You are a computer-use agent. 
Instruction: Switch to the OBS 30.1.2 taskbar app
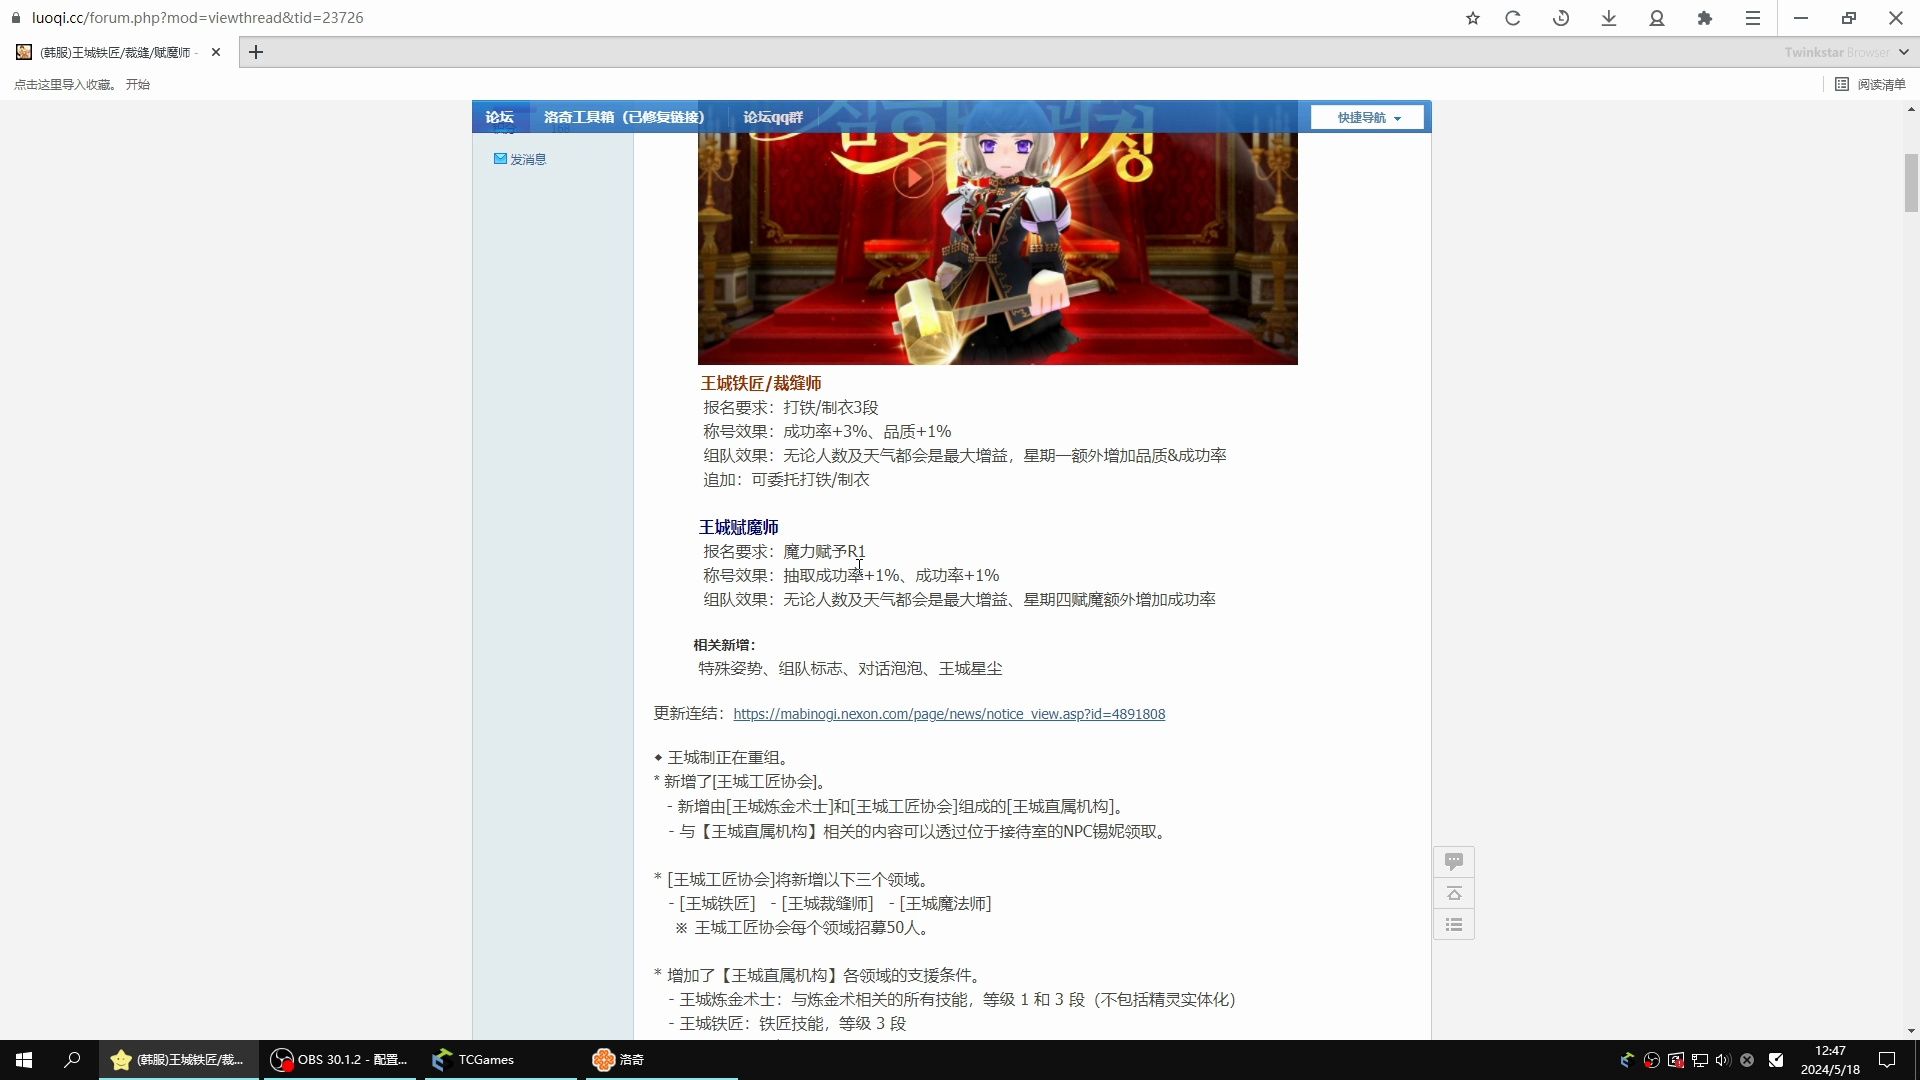340,1060
